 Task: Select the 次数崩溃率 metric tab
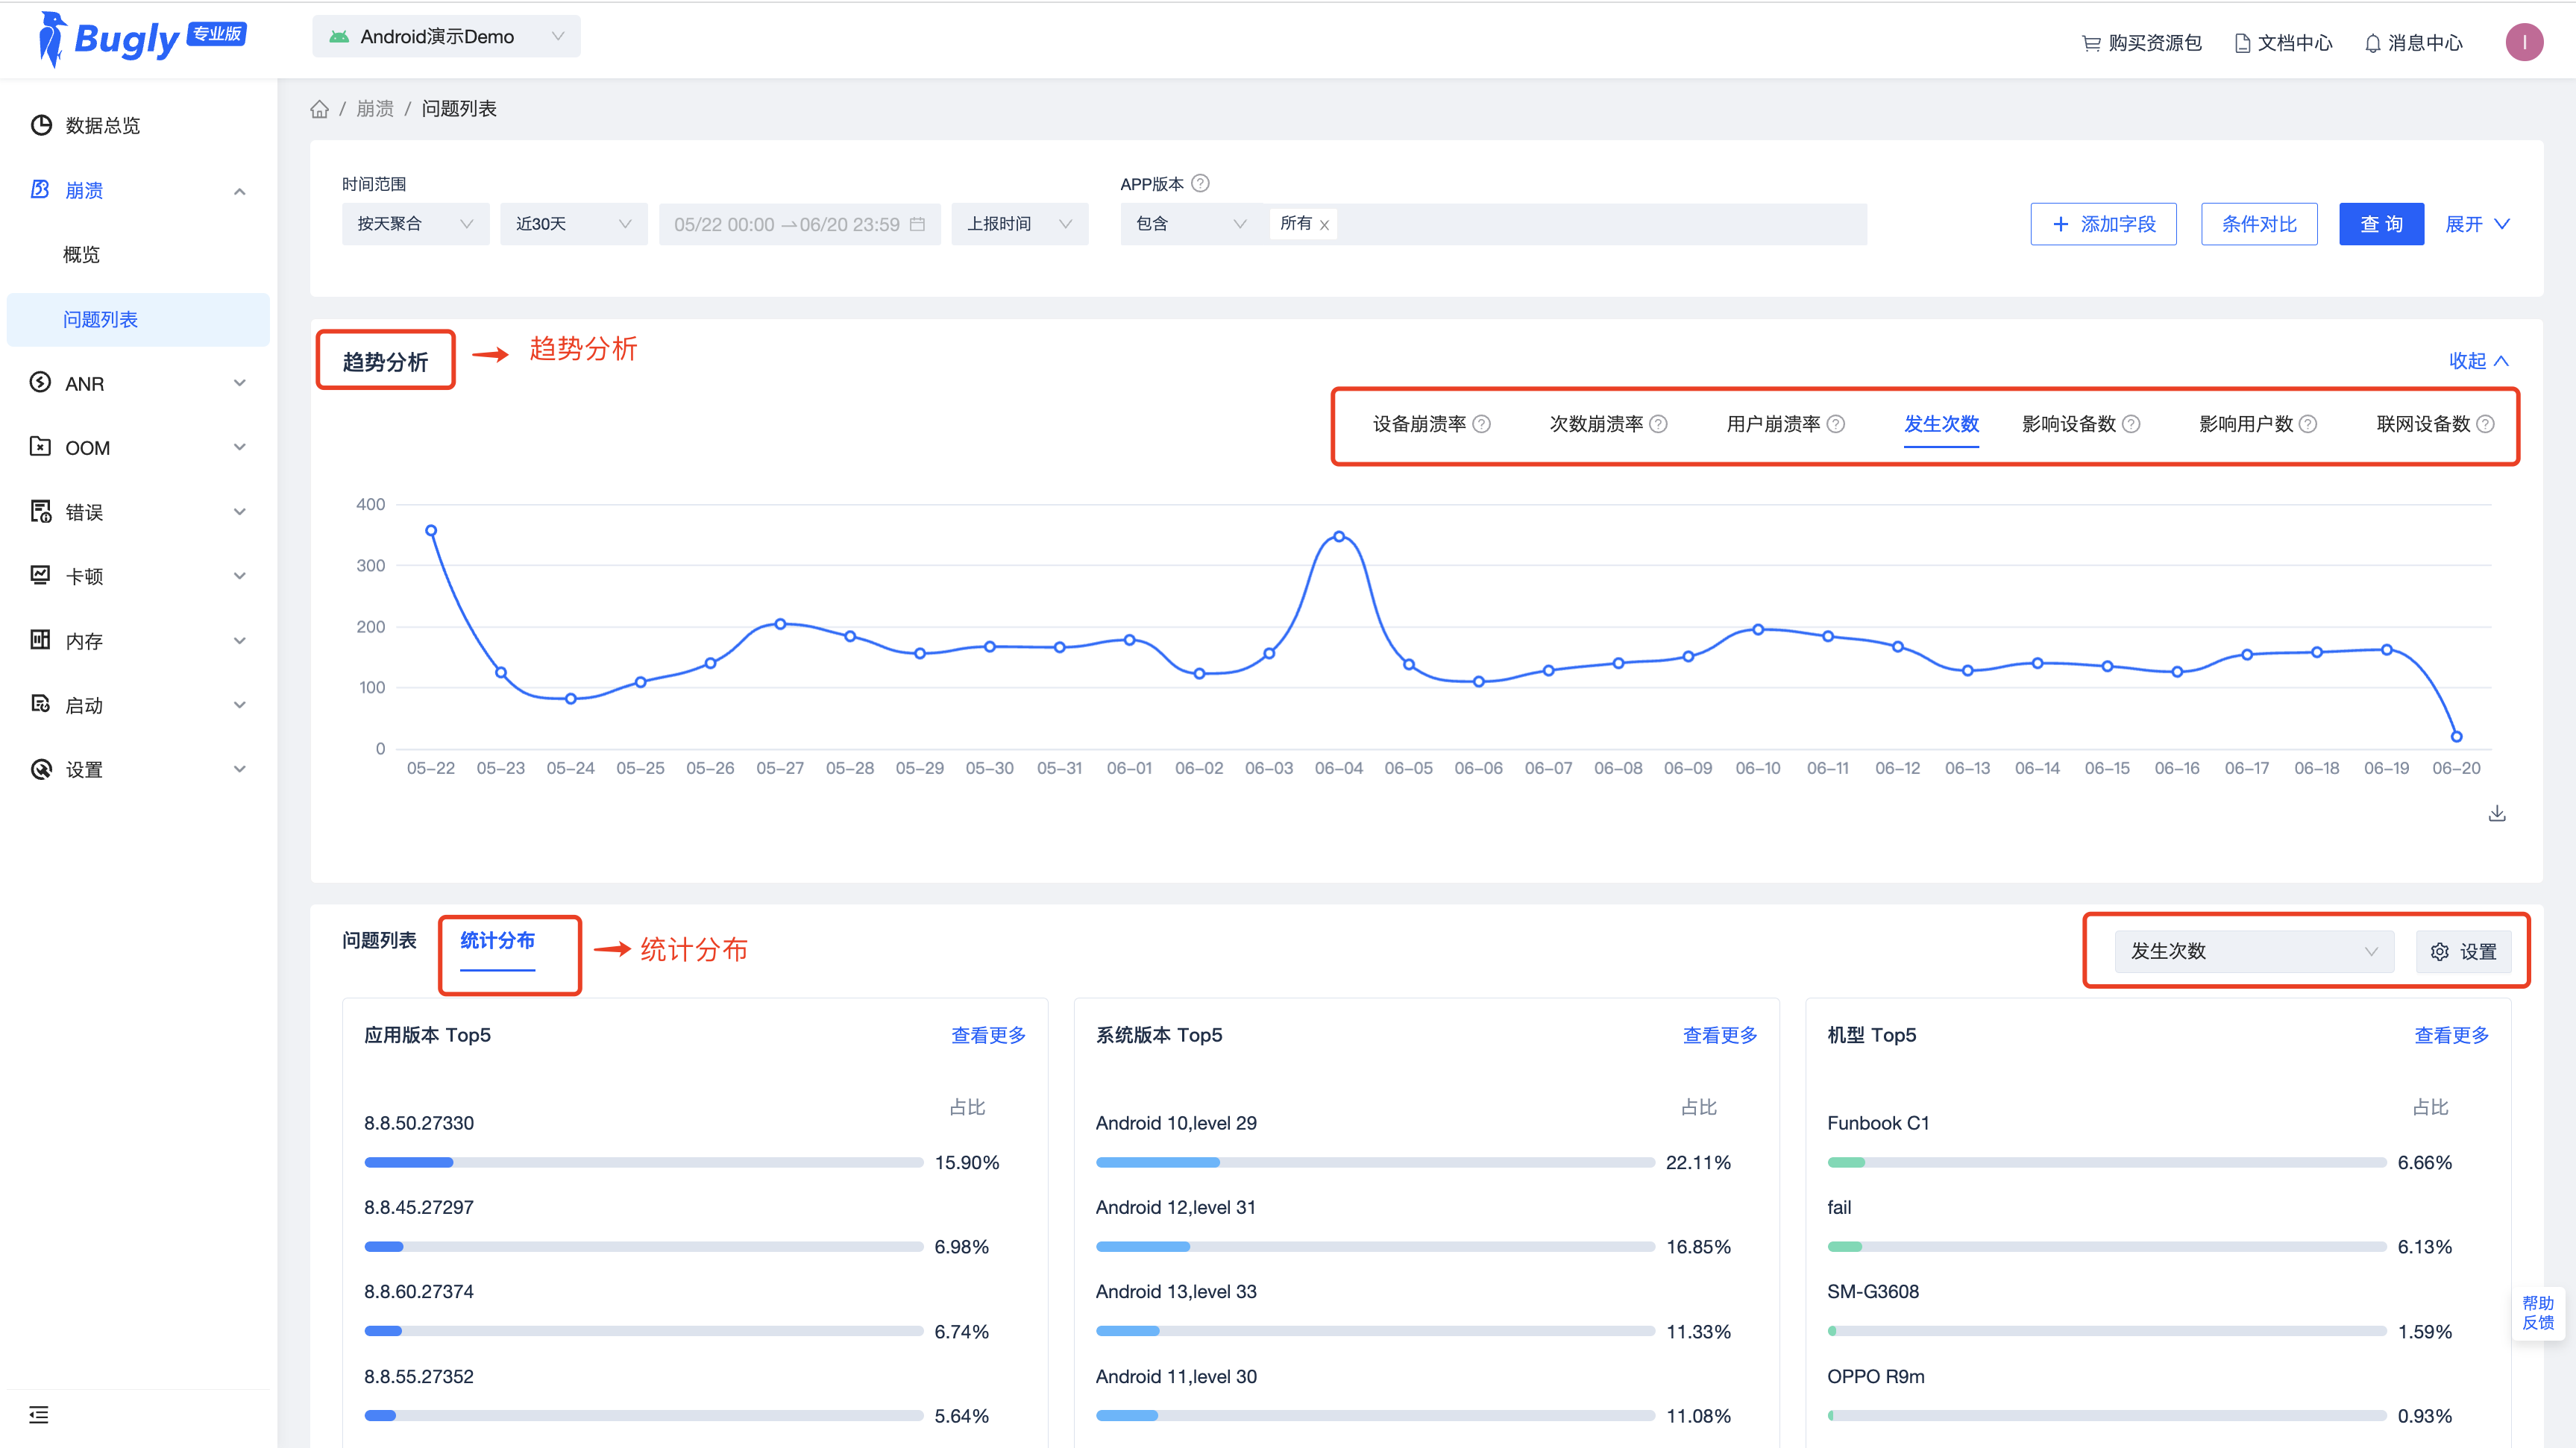coord(1596,424)
